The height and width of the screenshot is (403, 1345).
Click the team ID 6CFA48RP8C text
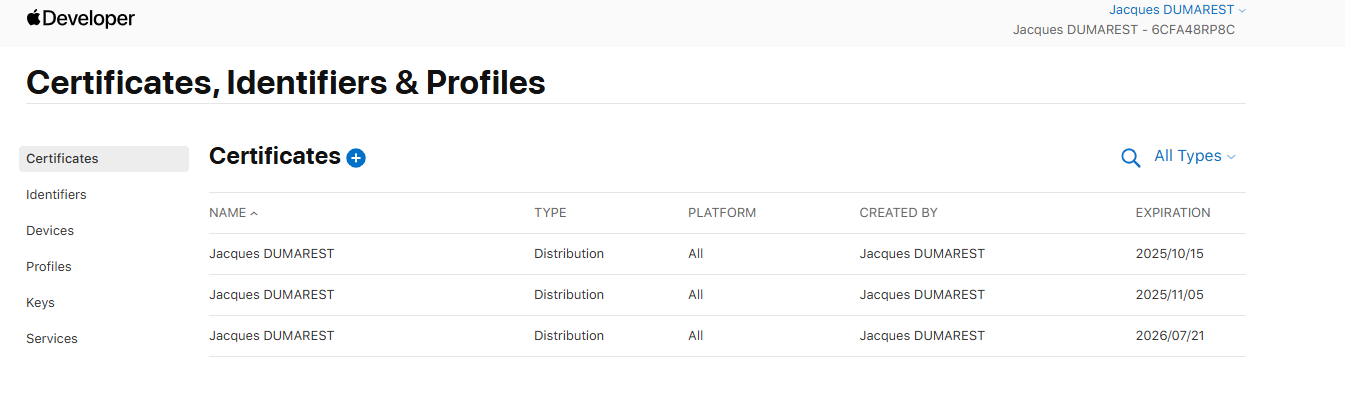(x=1193, y=30)
